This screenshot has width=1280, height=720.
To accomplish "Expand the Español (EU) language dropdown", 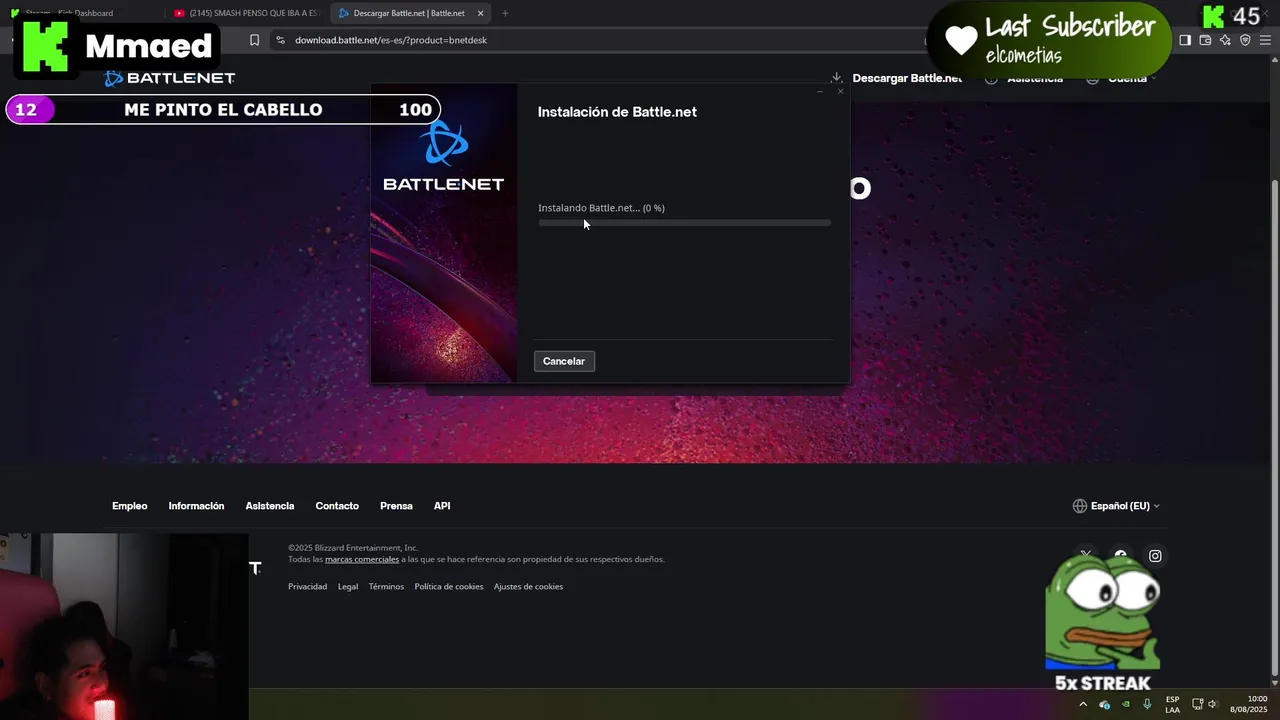I will click(1116, 506).
